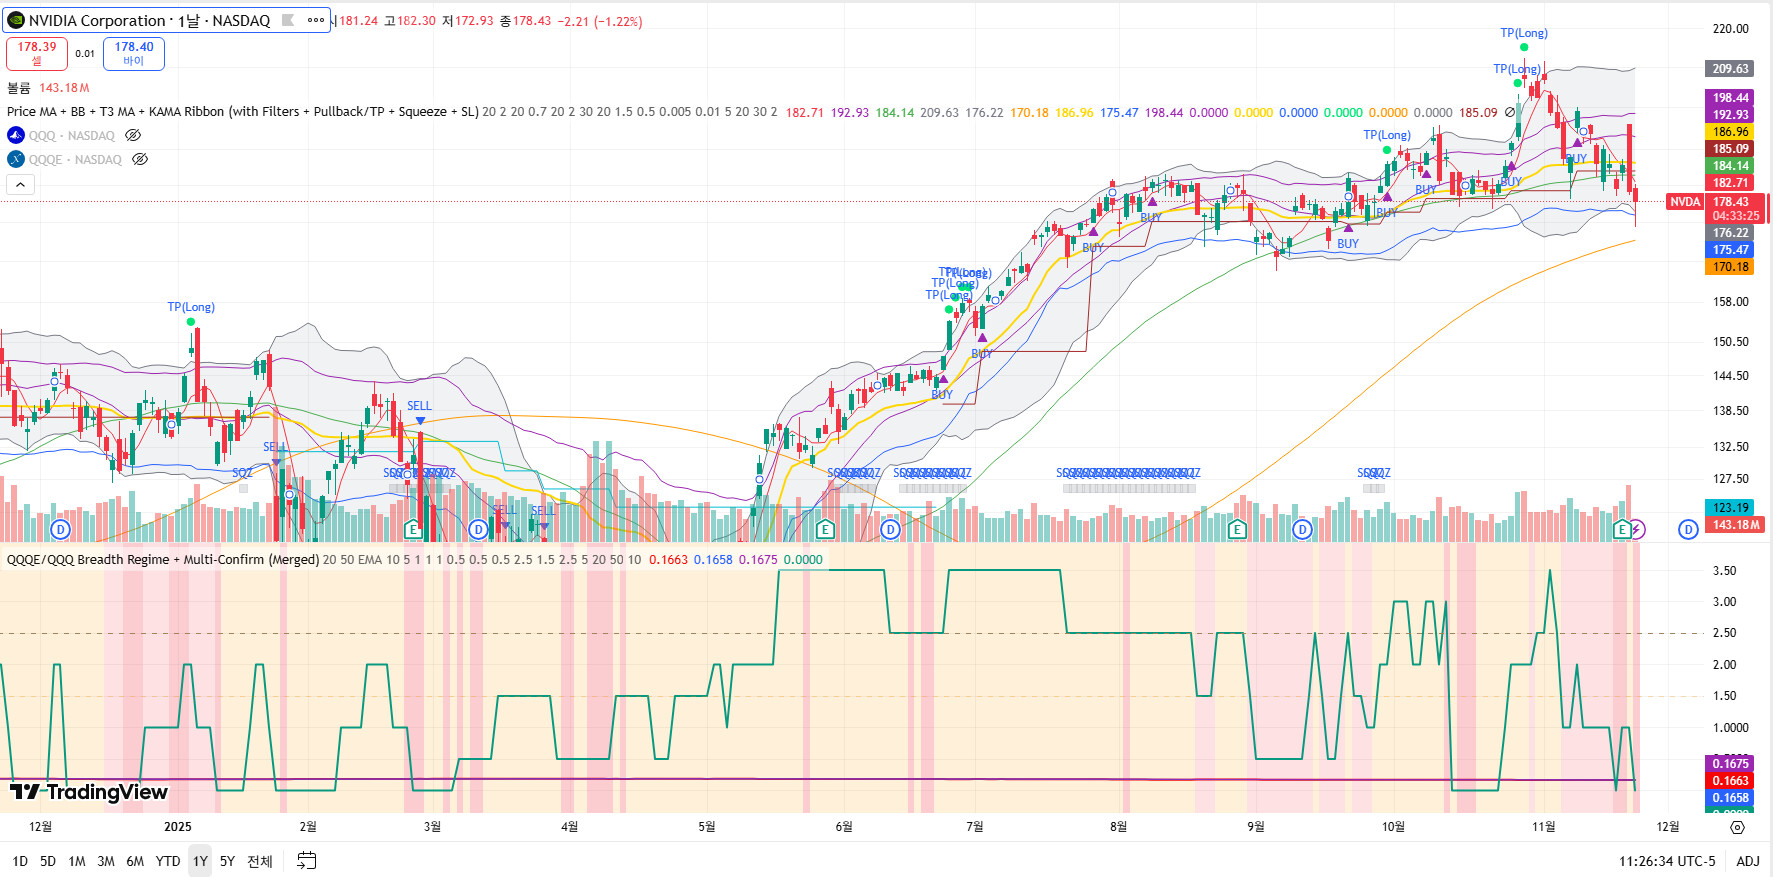Click the 2025 label on time axis

click(x=178, y=827)
